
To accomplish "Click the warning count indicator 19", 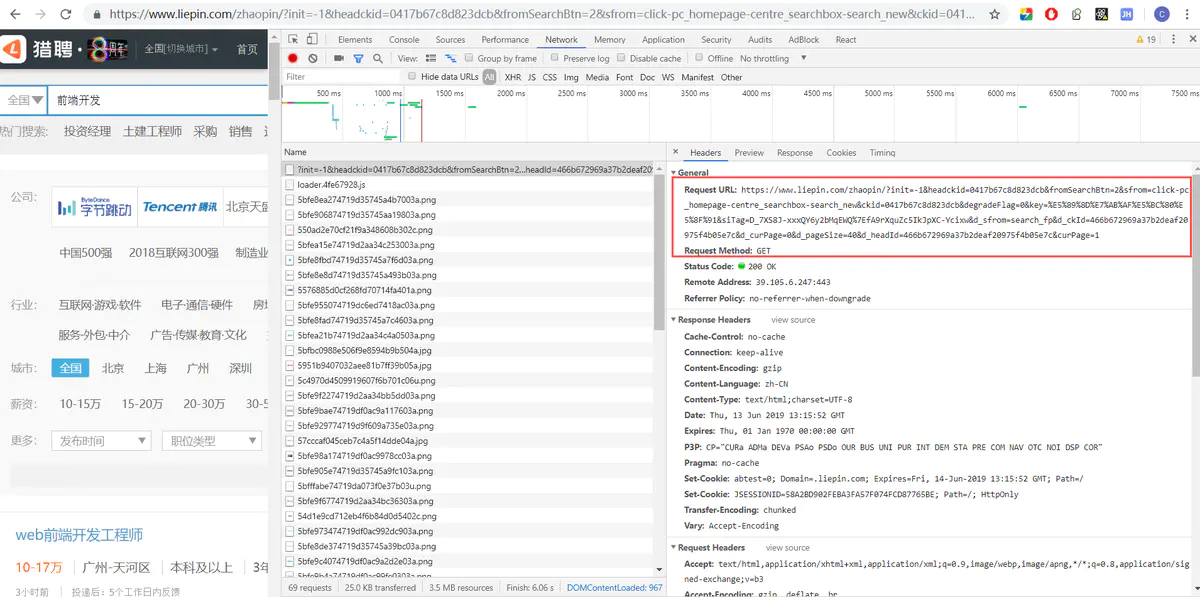I will (x=1145, y=40).
